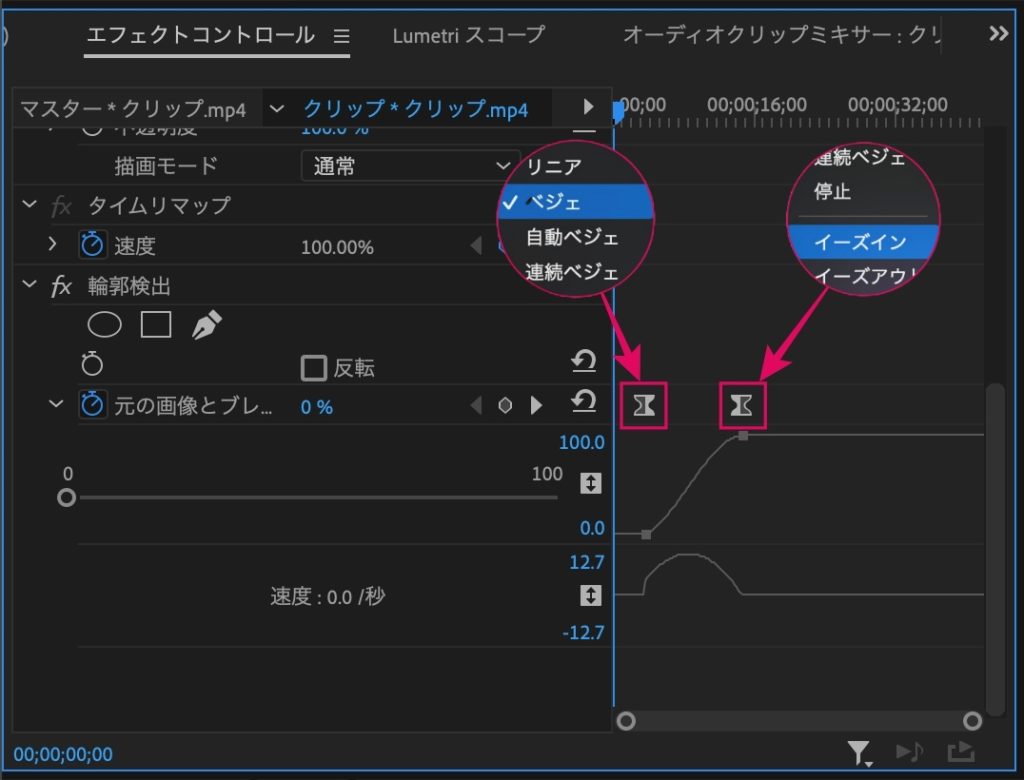
Task: Click the timeline view play arrow button
Action: coord(588,106)
